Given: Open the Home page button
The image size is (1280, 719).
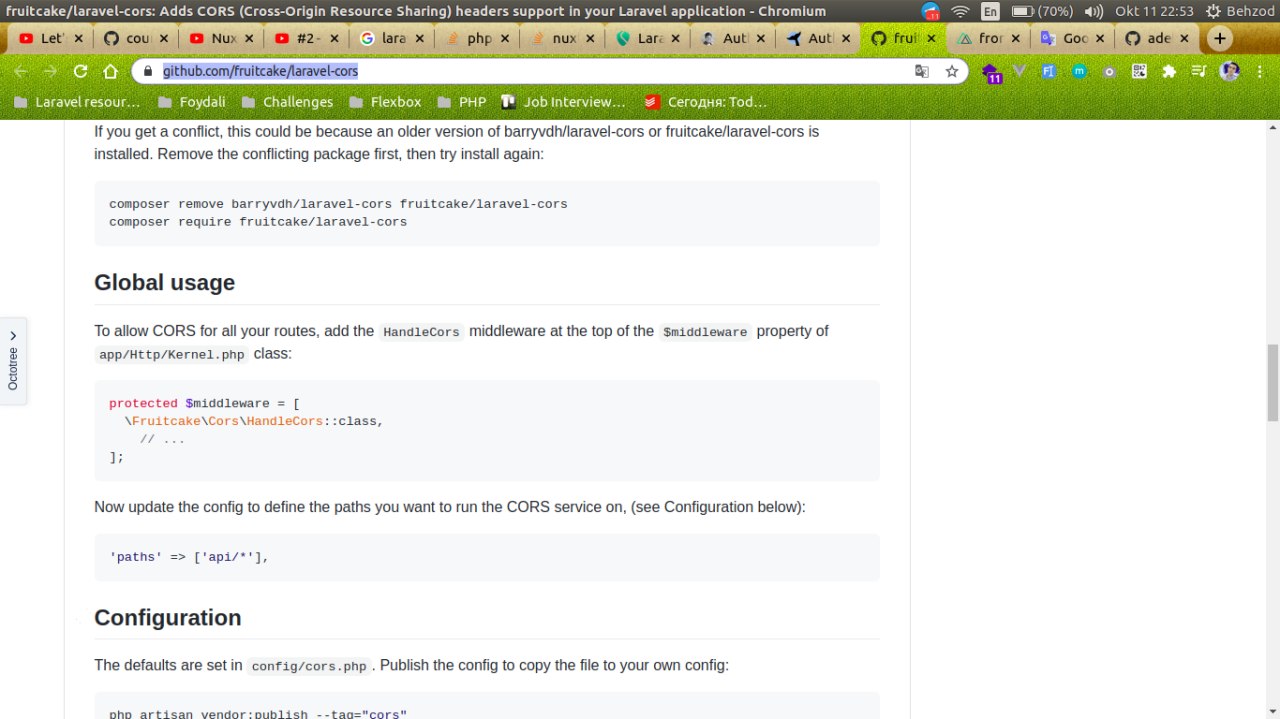Looking at the screenshot, I should pos(111,72).
